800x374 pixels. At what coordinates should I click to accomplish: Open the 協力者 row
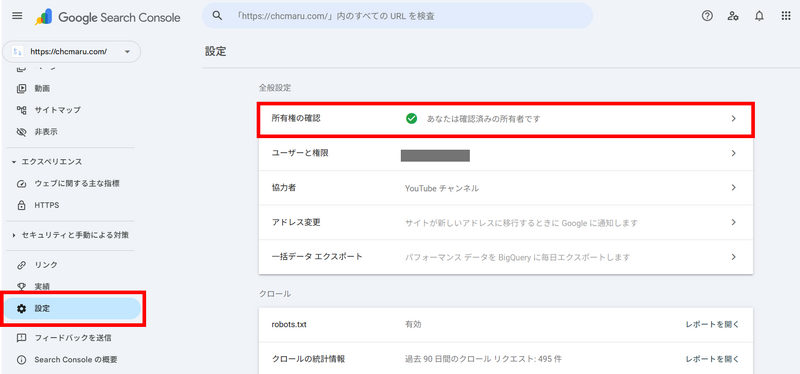pos(506,188)
